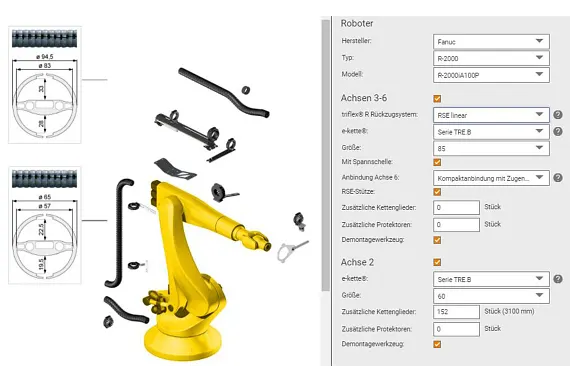Image resolution: width=570 pixels, height=380 pixels.
Task: Toggle Demontagewerkzeug checkbox under Achse 2
Action: pos(437,344)
